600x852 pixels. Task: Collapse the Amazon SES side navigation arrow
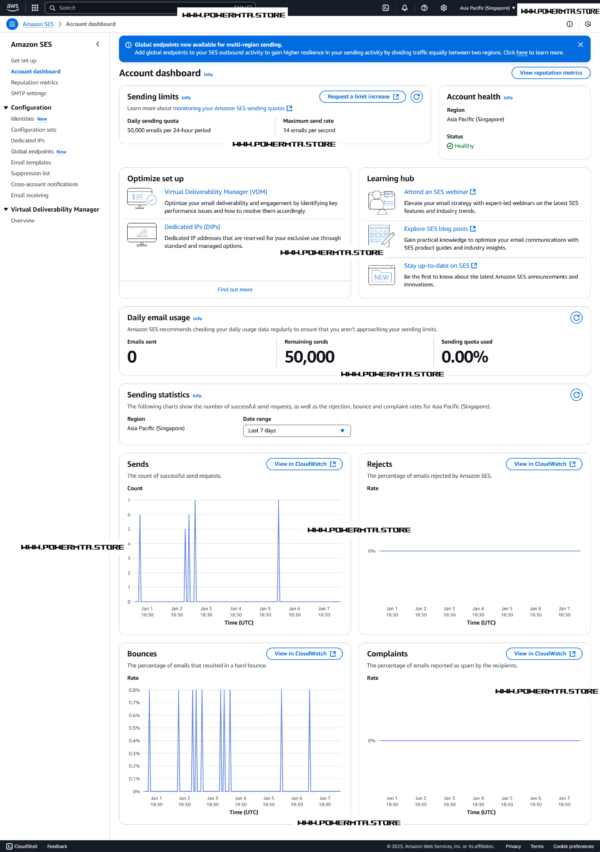(x=98, y=44)
